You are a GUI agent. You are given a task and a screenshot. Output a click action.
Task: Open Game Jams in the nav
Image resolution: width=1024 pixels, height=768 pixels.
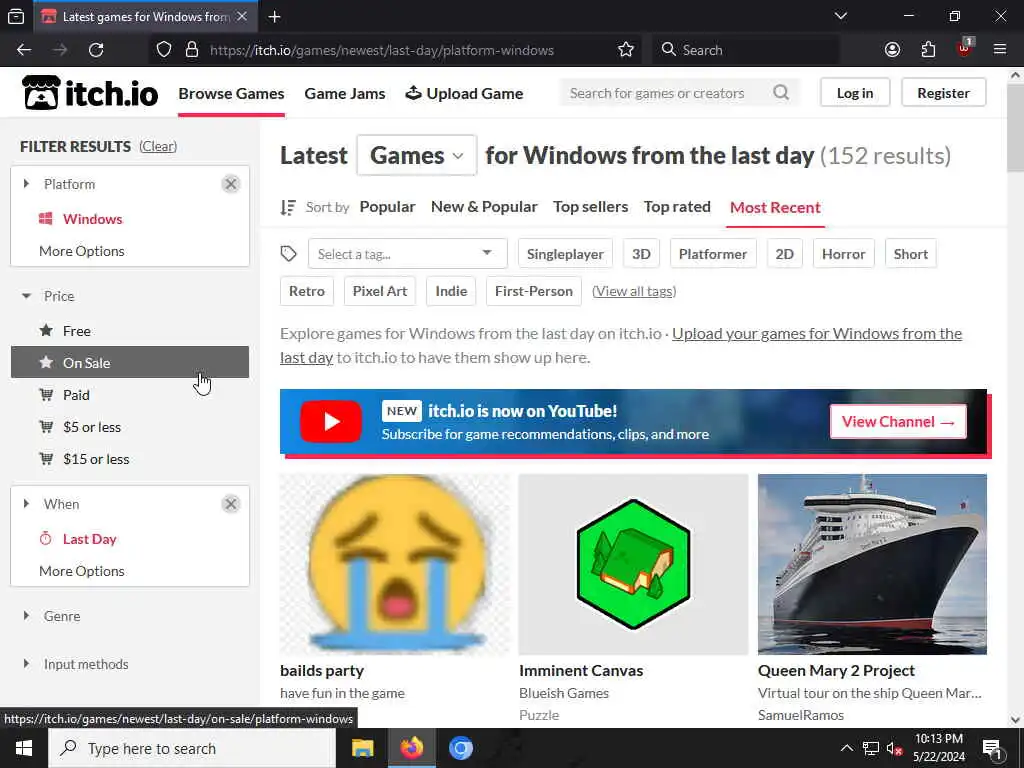pyautogui.click(x=345, y=93)
